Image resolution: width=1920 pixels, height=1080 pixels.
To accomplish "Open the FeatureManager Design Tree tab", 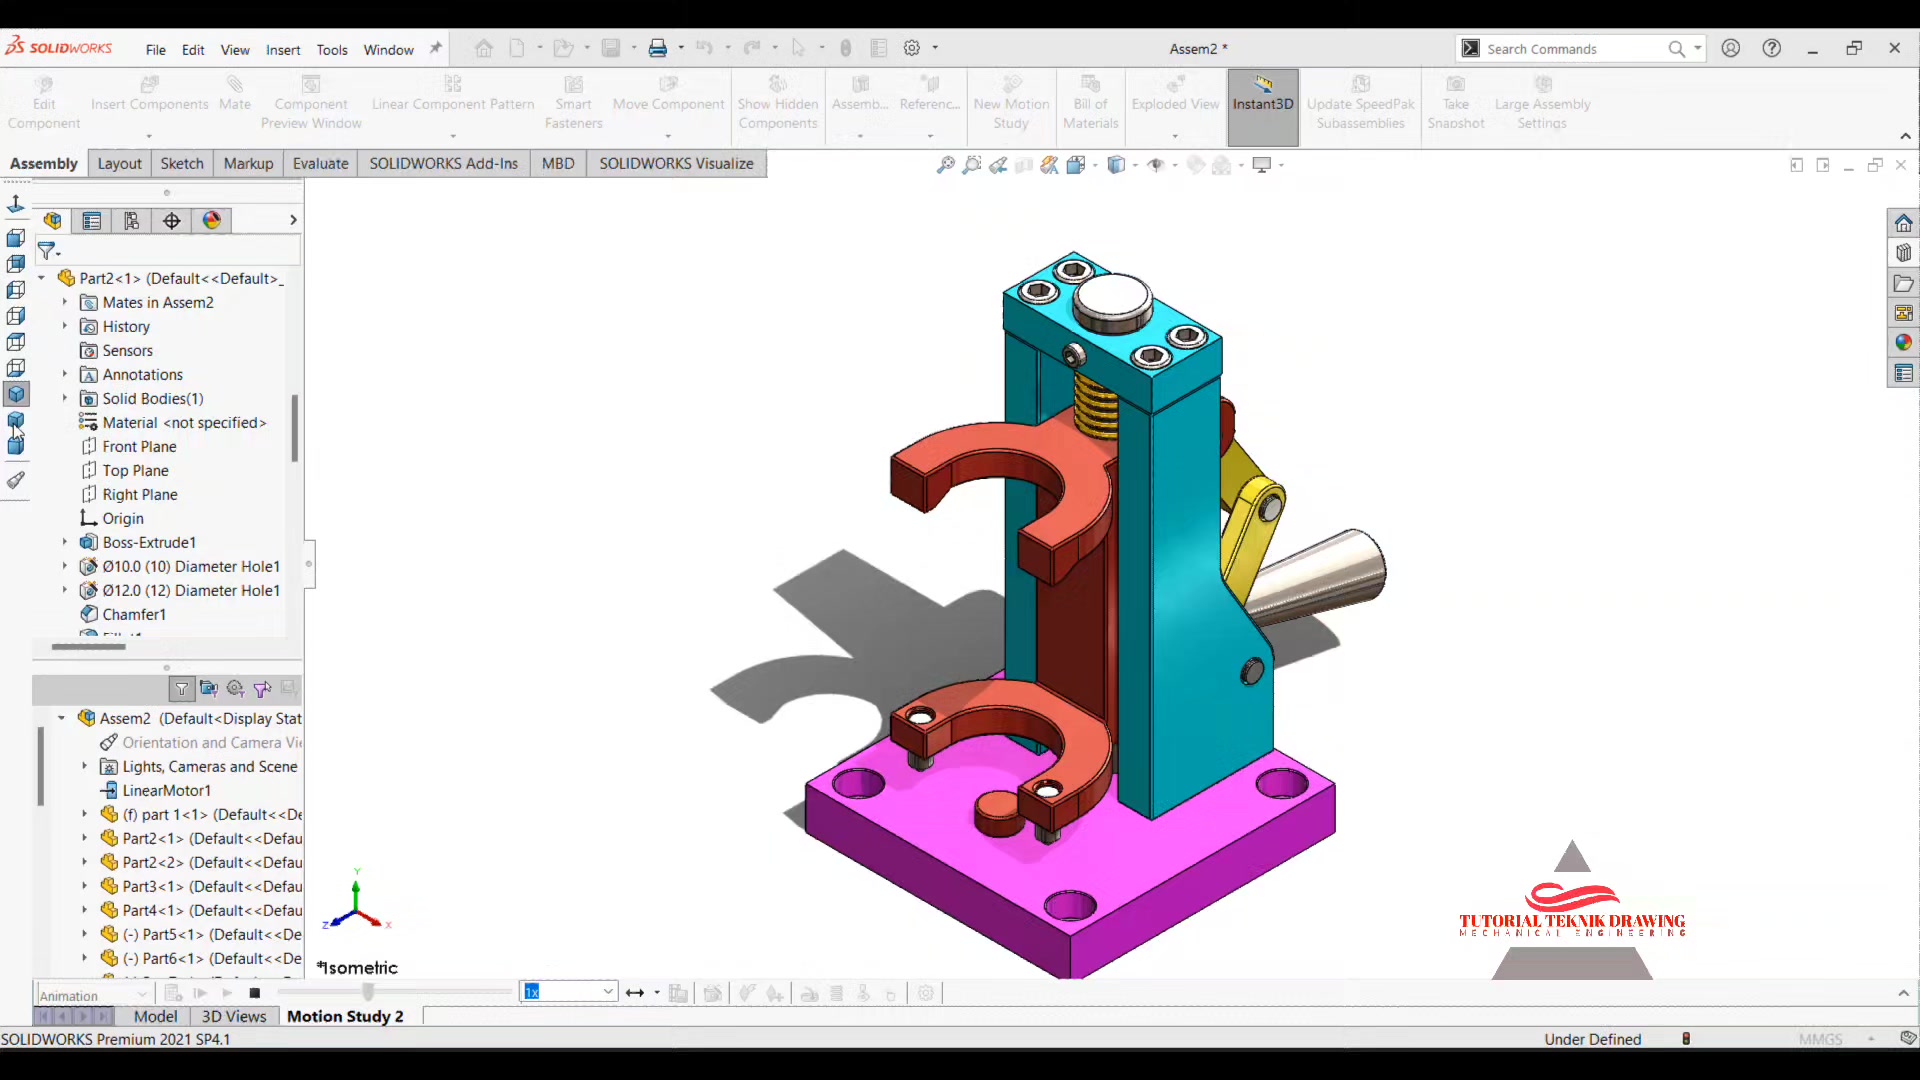I will [53, 220].
